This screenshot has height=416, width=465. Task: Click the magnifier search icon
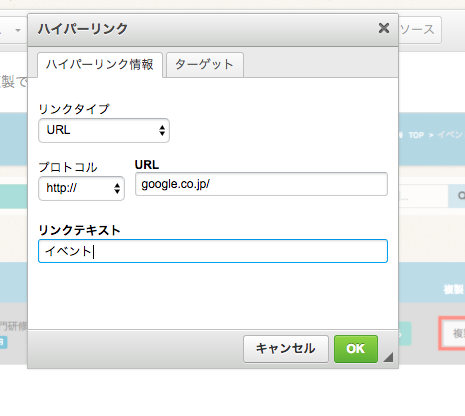tap(461, 196)
